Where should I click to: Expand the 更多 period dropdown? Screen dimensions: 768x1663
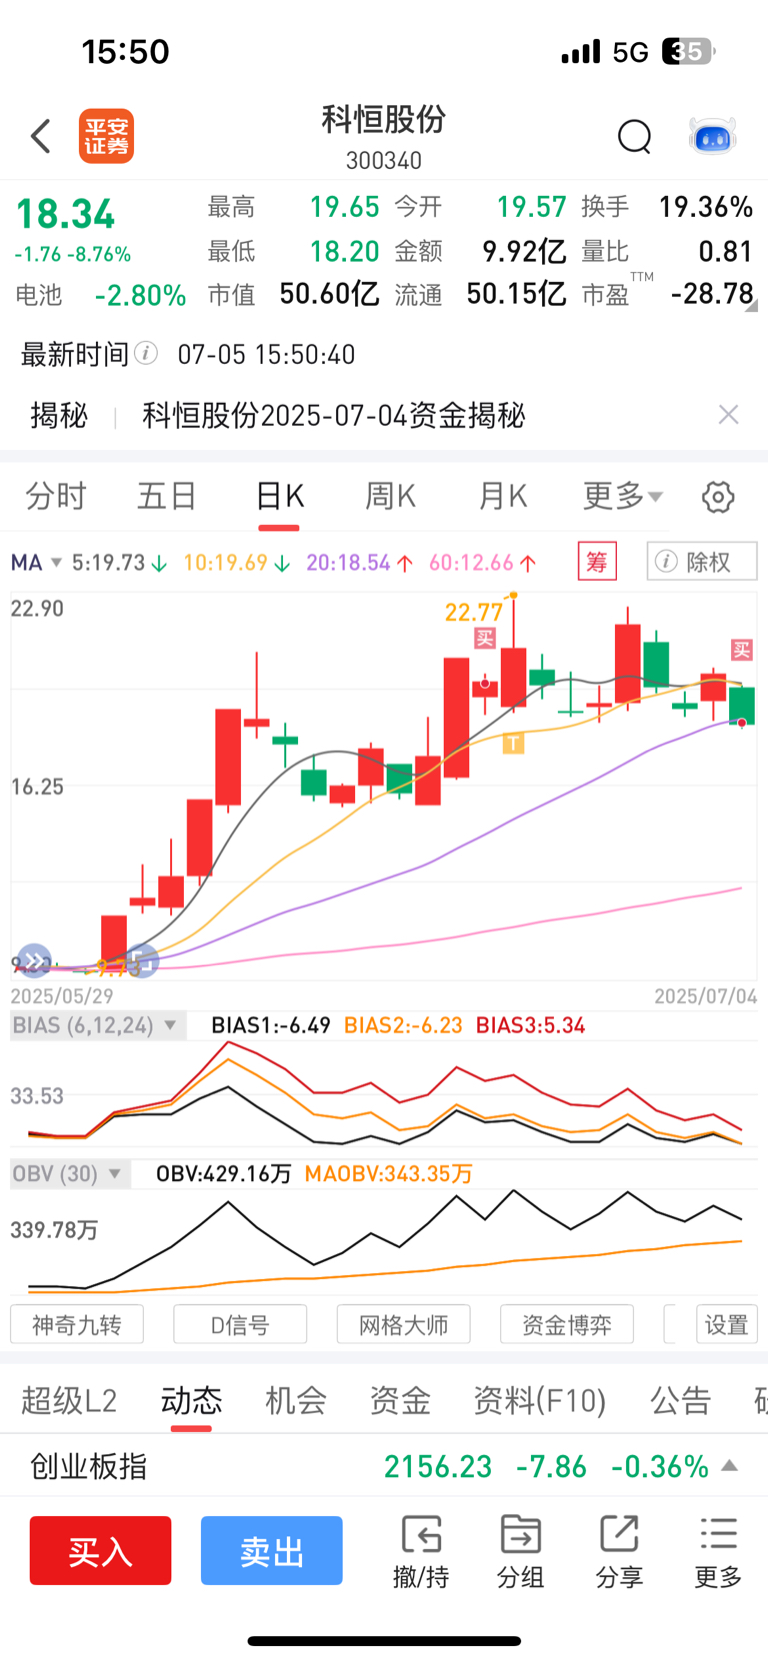[622, 496]
